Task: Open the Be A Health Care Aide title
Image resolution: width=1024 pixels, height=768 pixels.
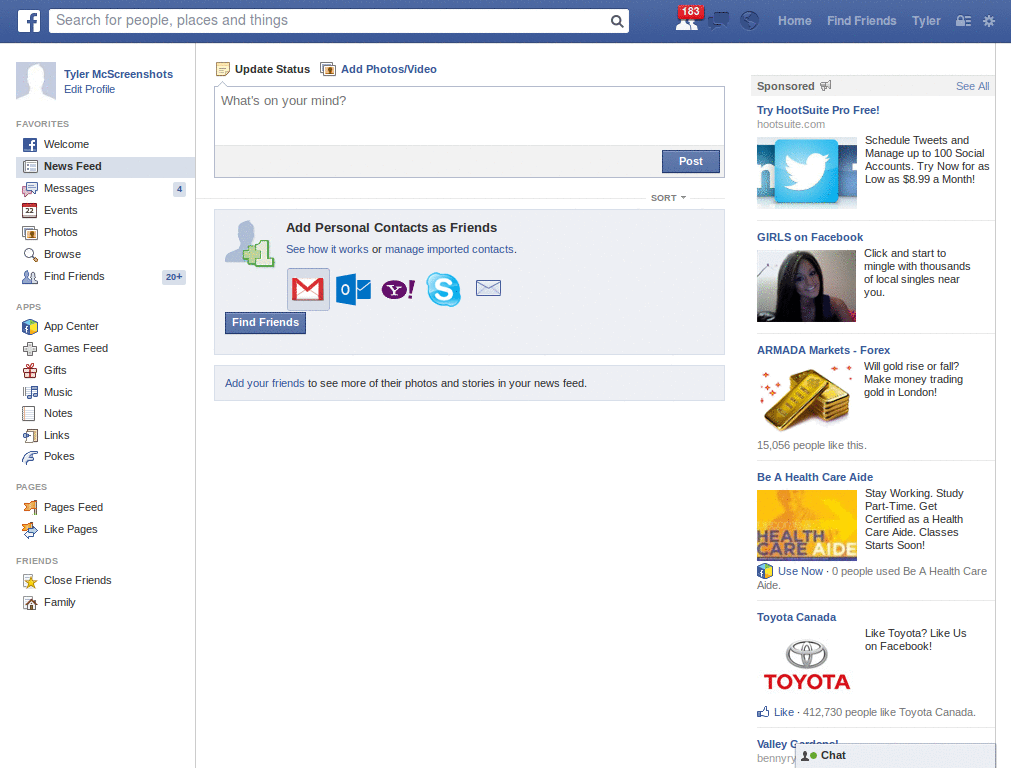Action: (814, 477)
